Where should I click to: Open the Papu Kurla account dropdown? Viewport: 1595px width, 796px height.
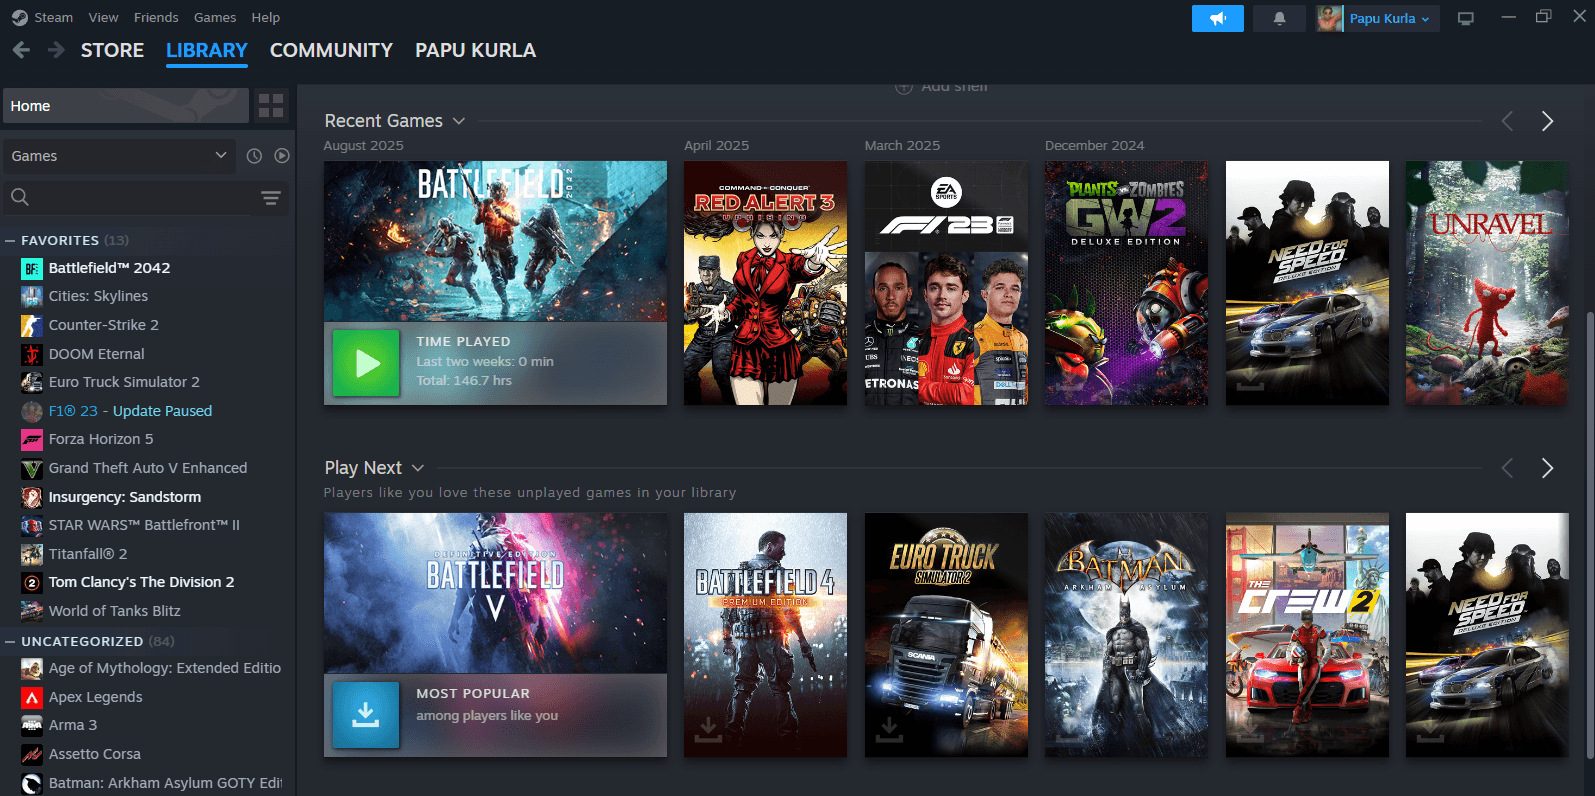tap(1390, 18)
